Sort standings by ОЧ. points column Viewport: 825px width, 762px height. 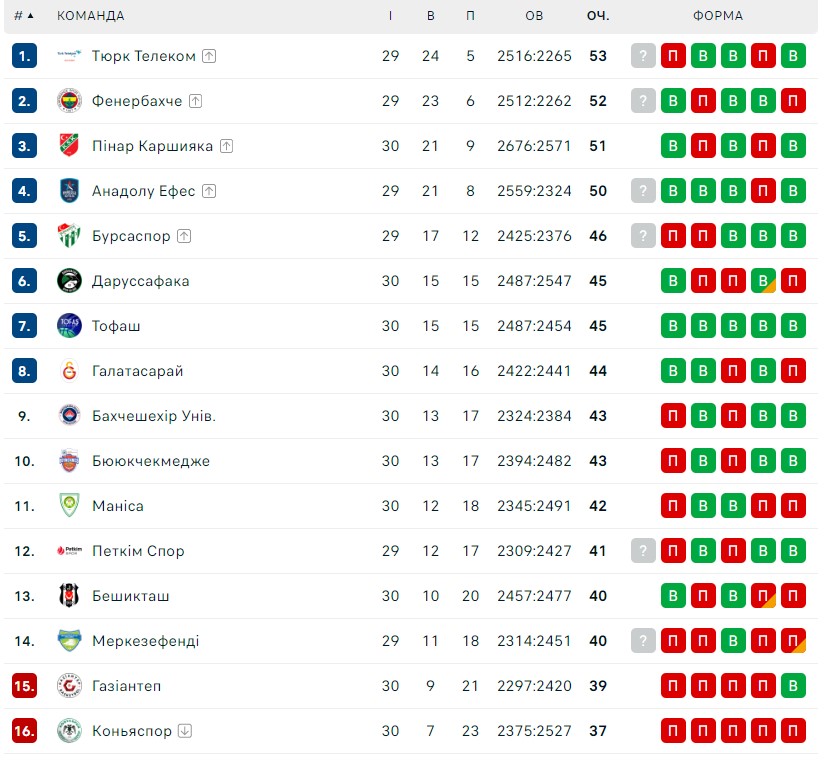pos(598,16)
